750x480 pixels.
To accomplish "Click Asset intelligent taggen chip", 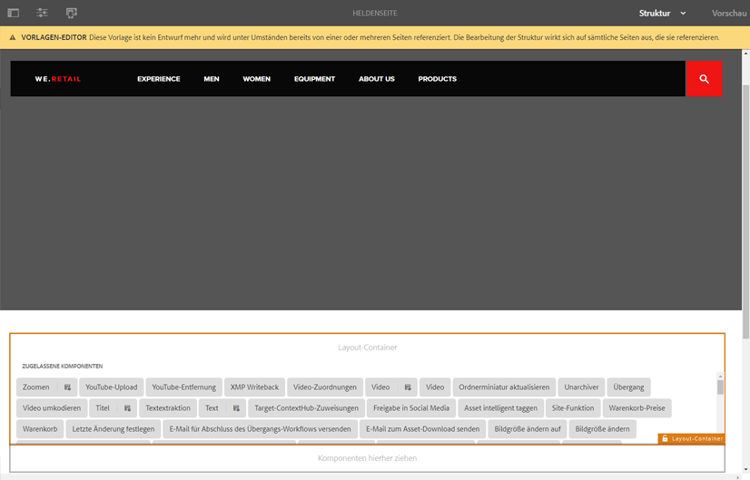I will [501, 408].
